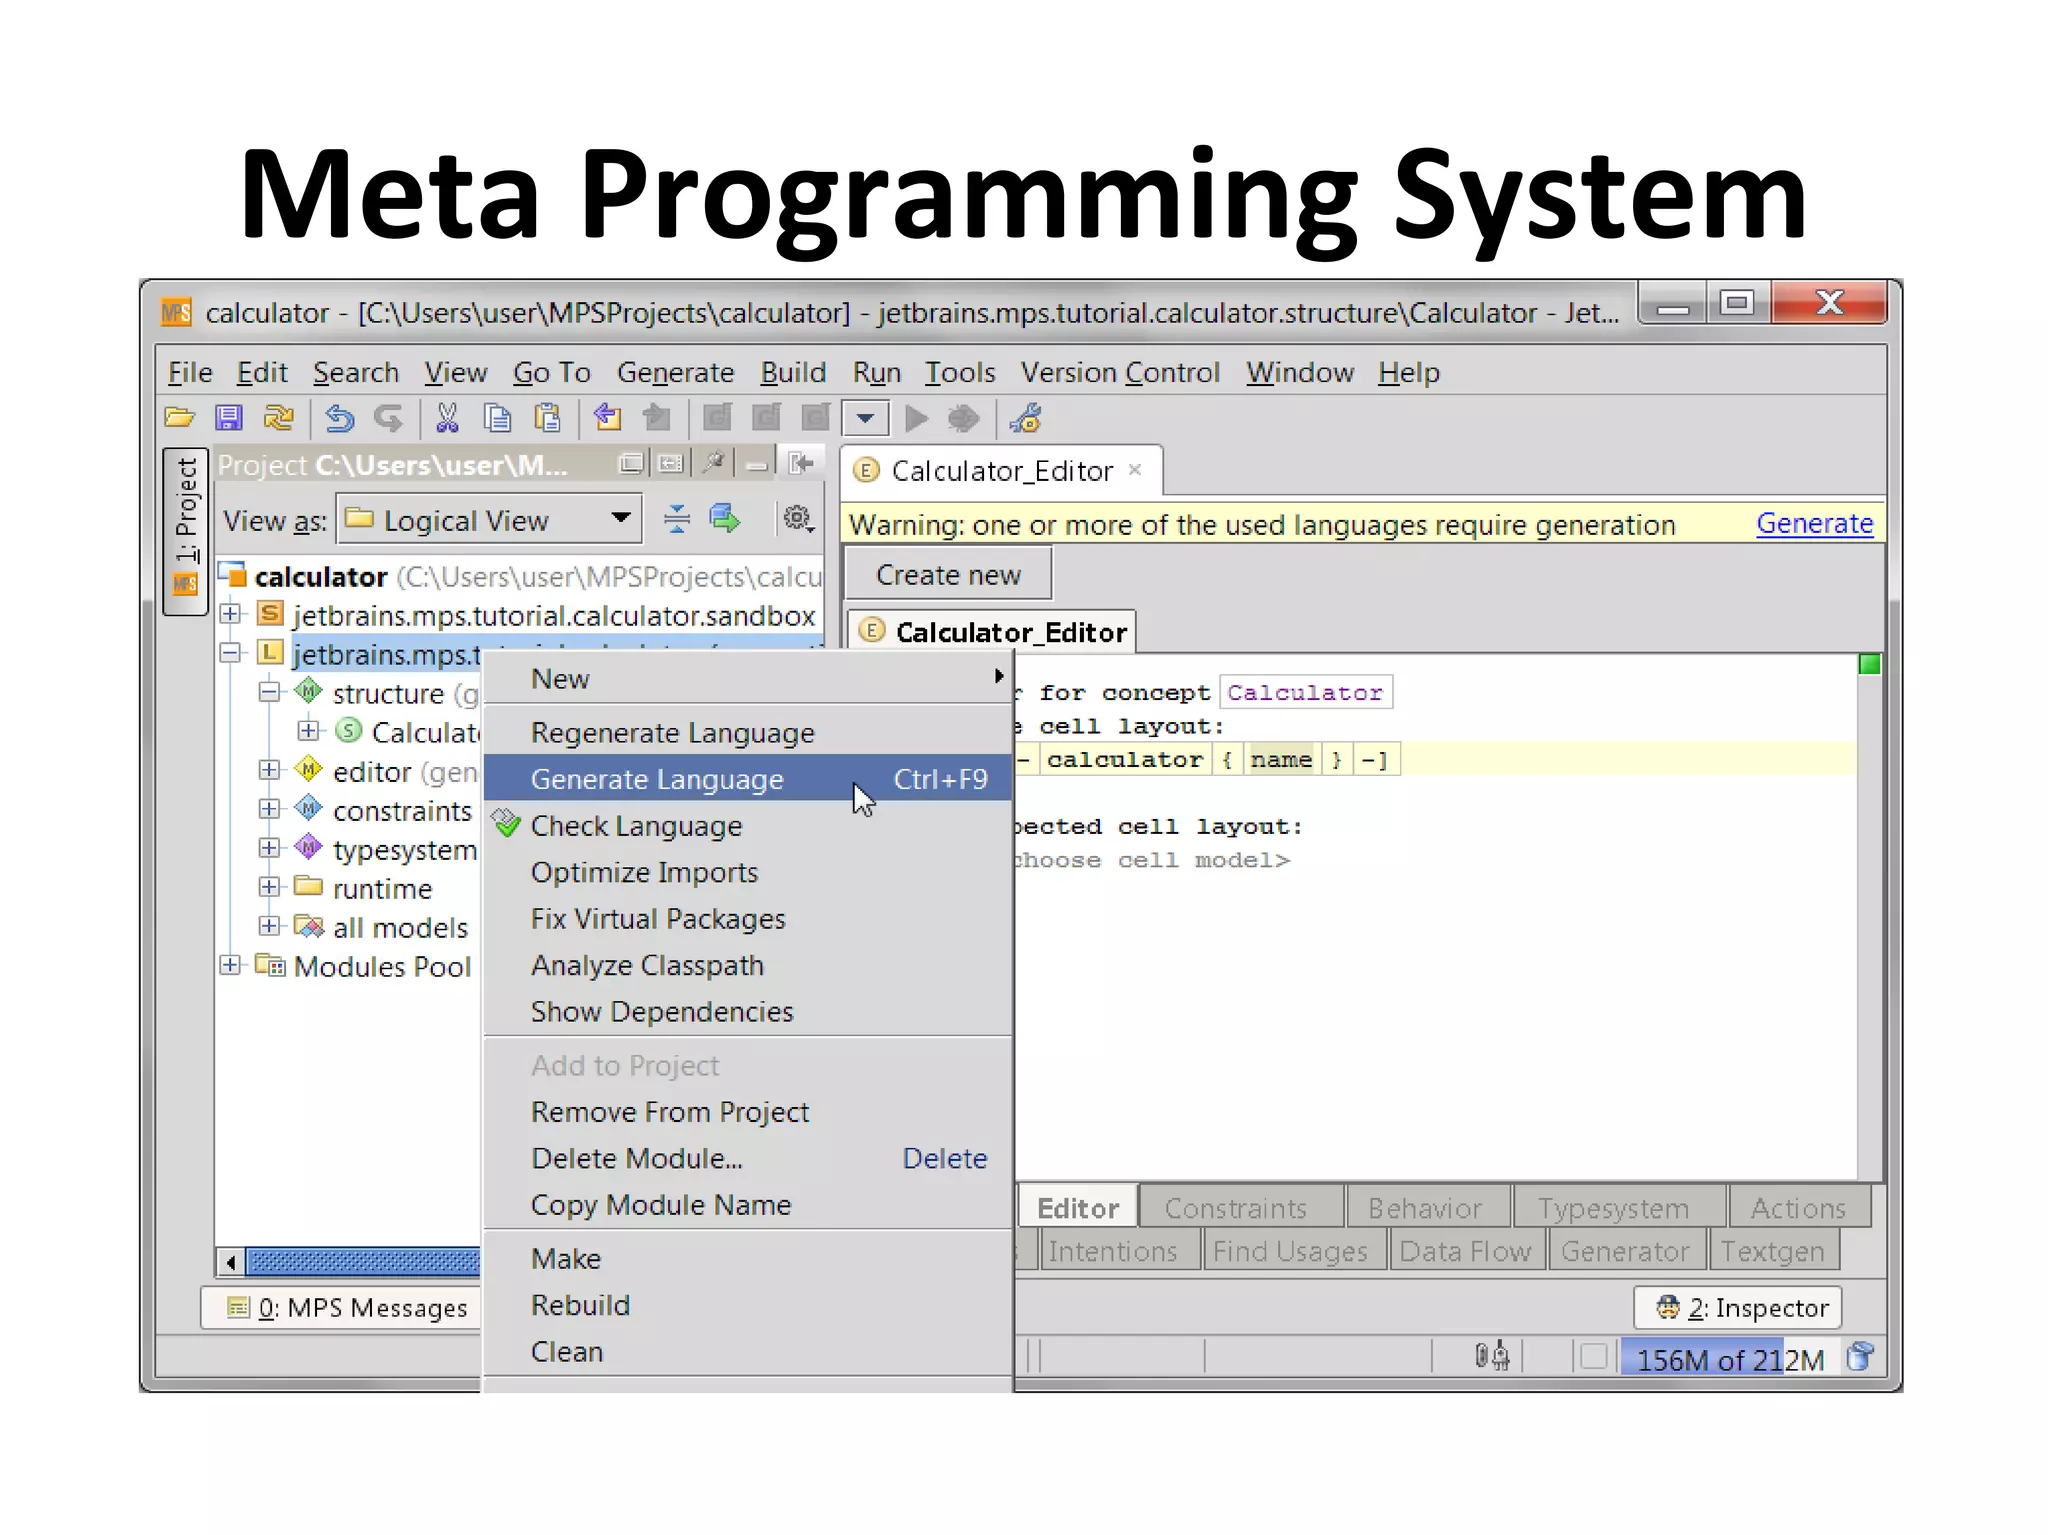Expand the jetbrains.mps.tutorial.calculator.sandbox node
This screenshot has width=2048, height=1535.
[231, 613]
